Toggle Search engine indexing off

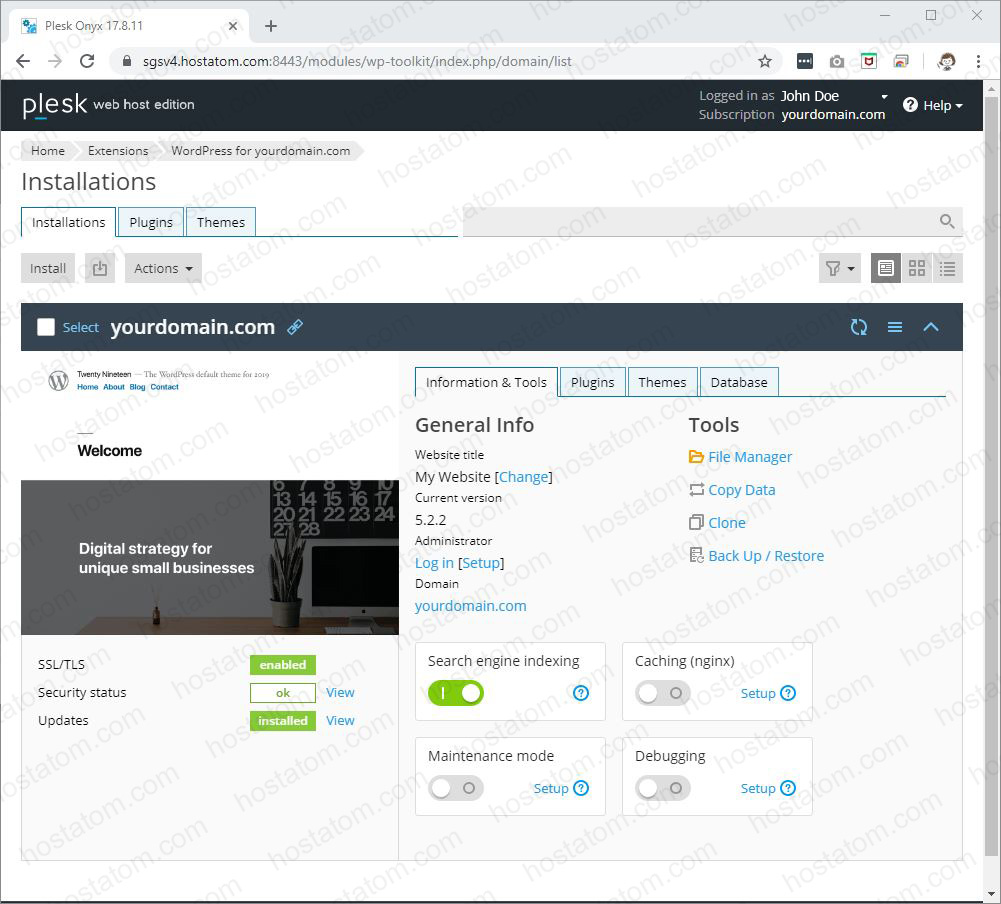(x=456, y=692)
